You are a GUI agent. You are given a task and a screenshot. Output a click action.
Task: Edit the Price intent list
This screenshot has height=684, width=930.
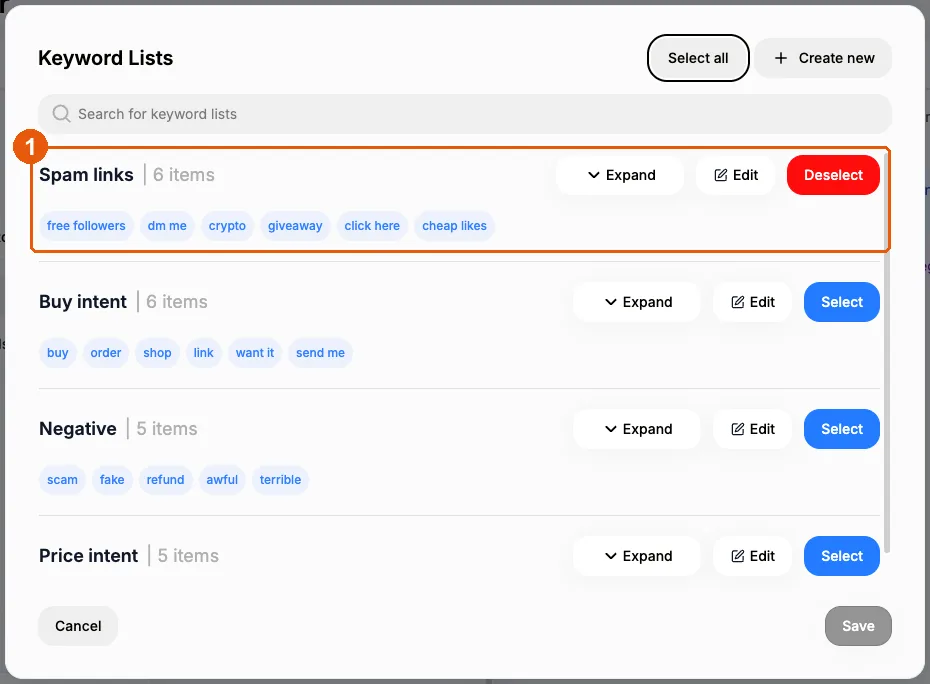click(753, 556)
